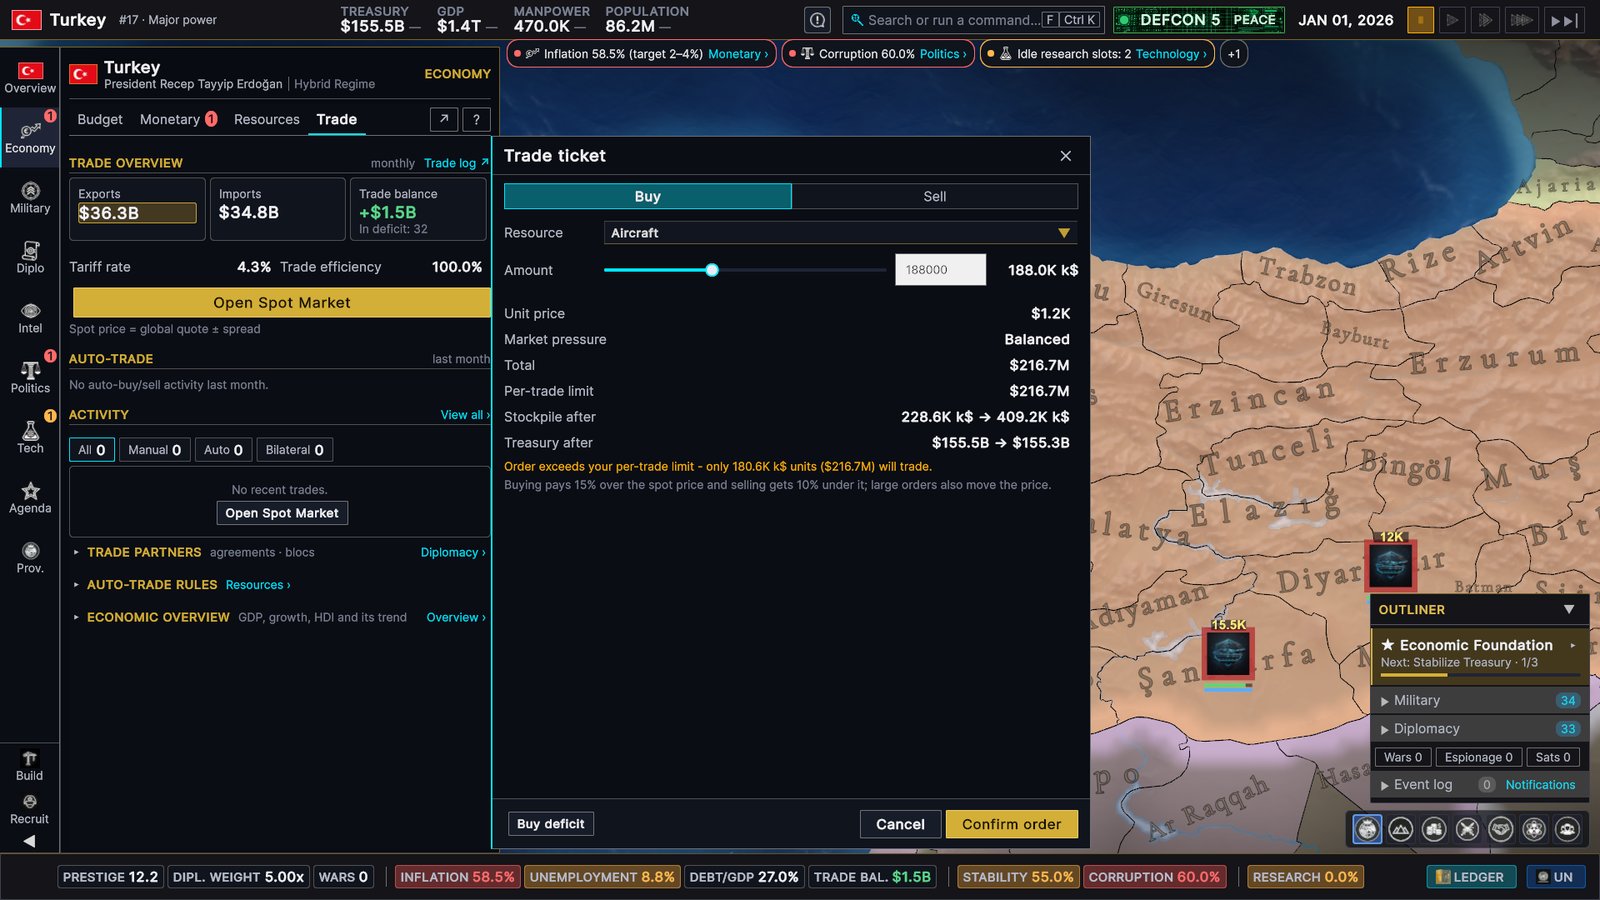Set game speed to double fast-forward

click(1486, 20)
